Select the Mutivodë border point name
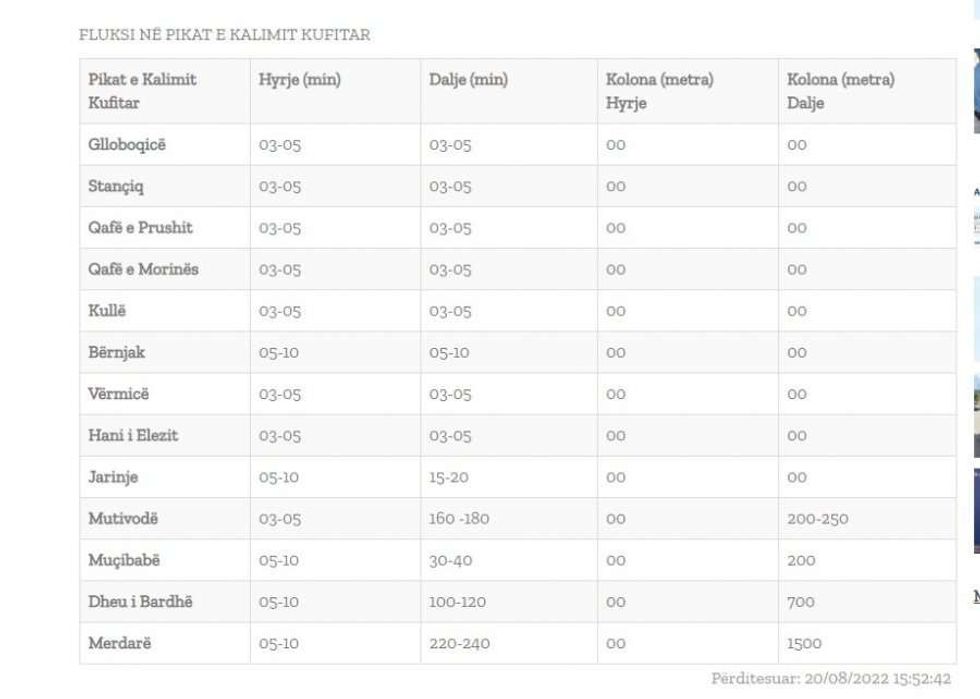 (x=123, y=519)
